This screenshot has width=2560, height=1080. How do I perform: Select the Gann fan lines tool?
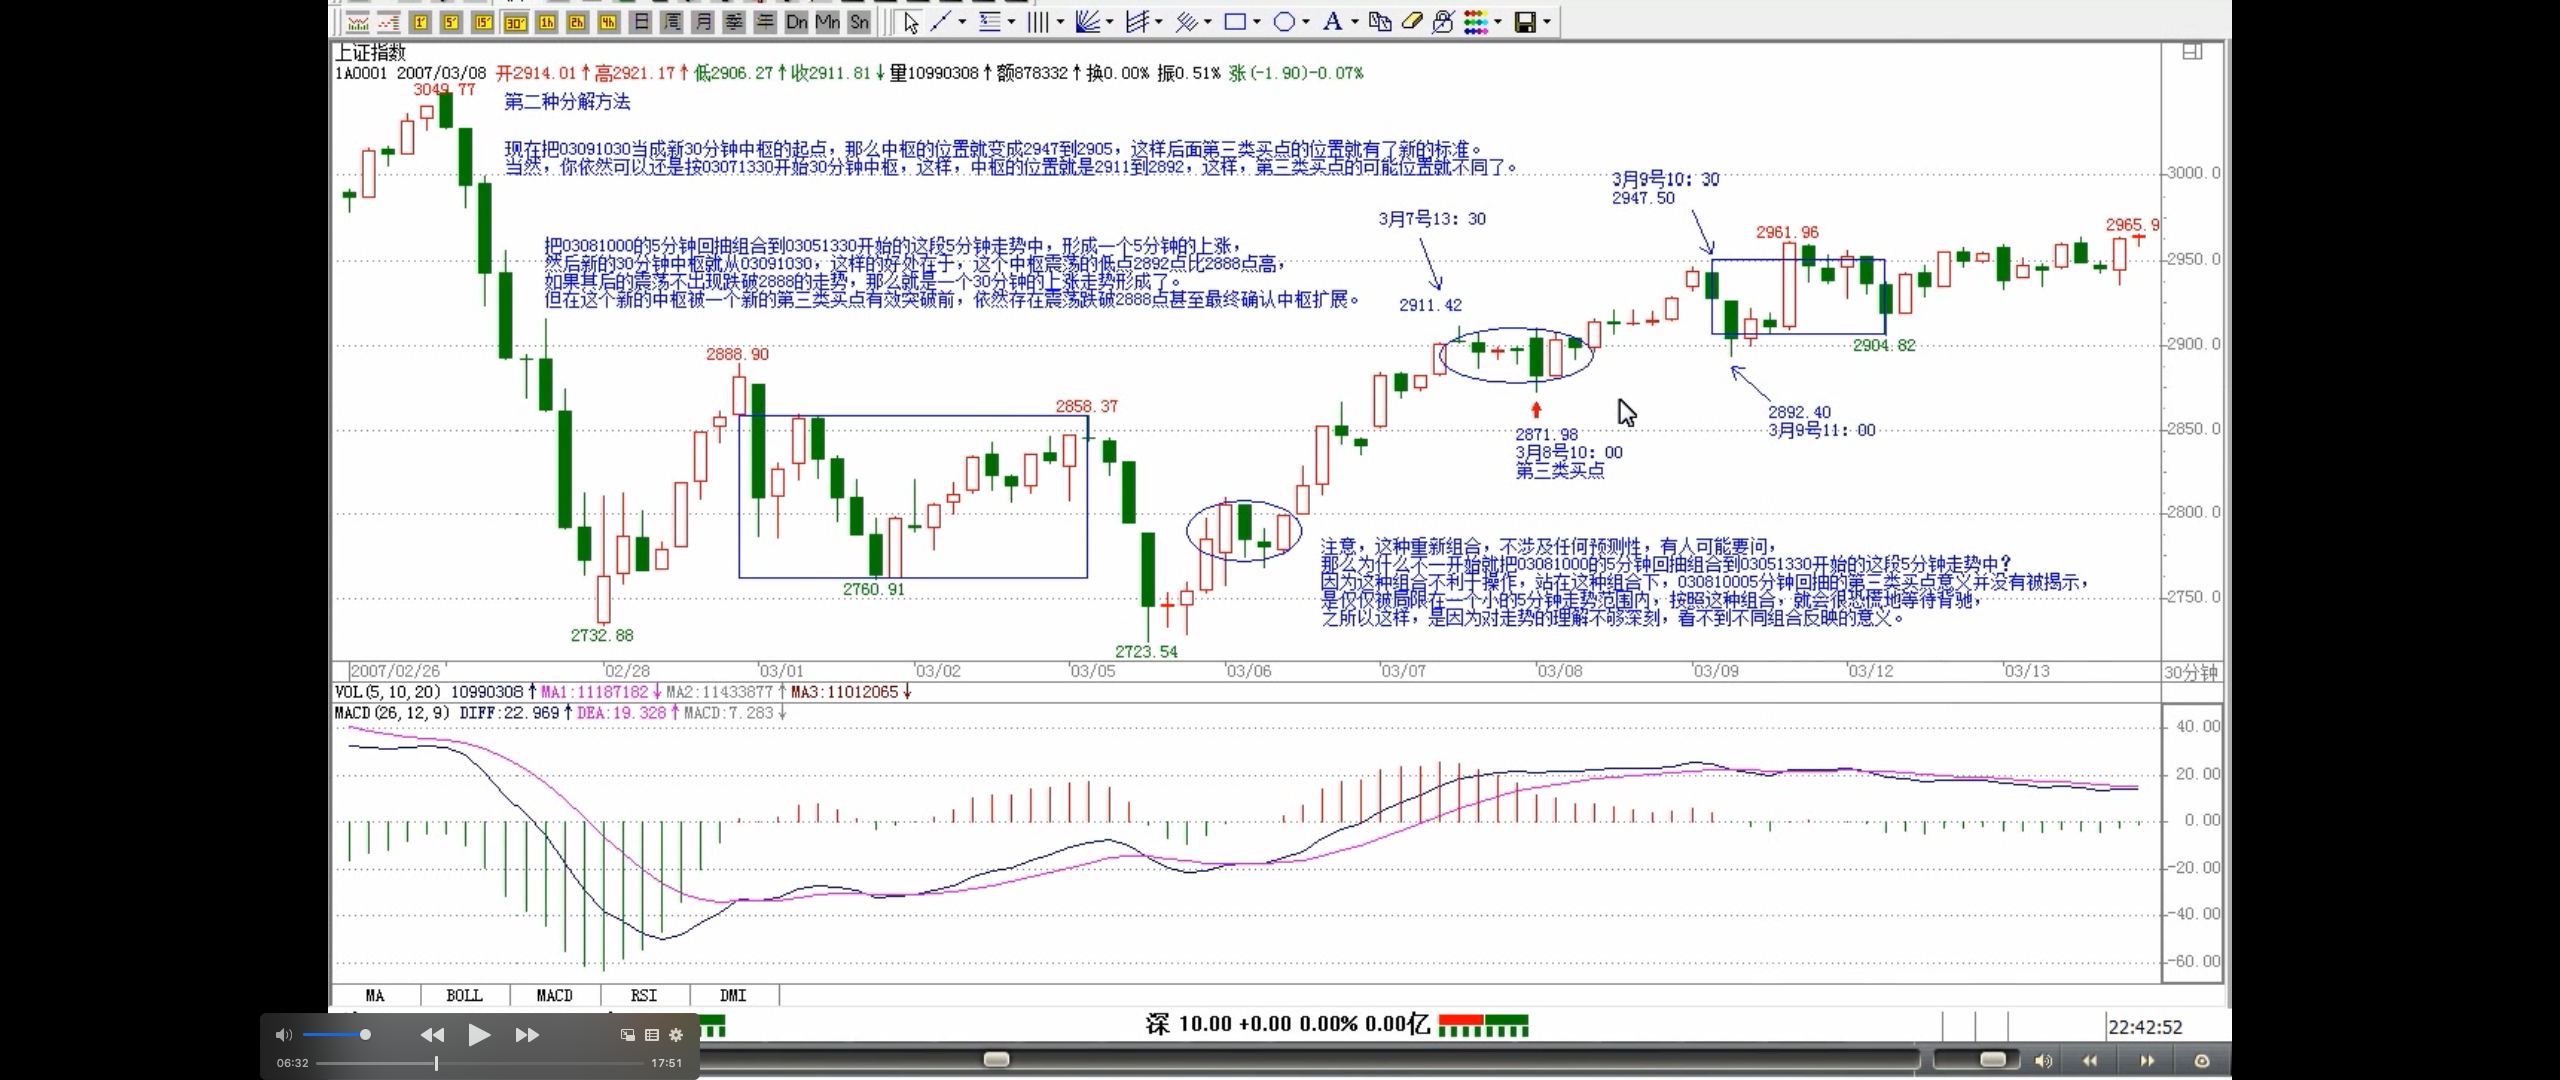pos(1088,22)
